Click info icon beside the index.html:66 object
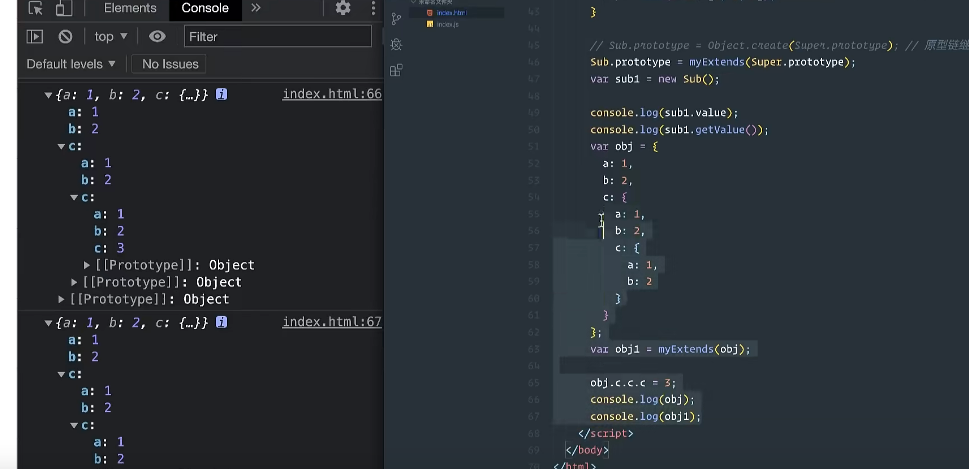The height and width of the screenshot is (469, 969). pos(221,95)
